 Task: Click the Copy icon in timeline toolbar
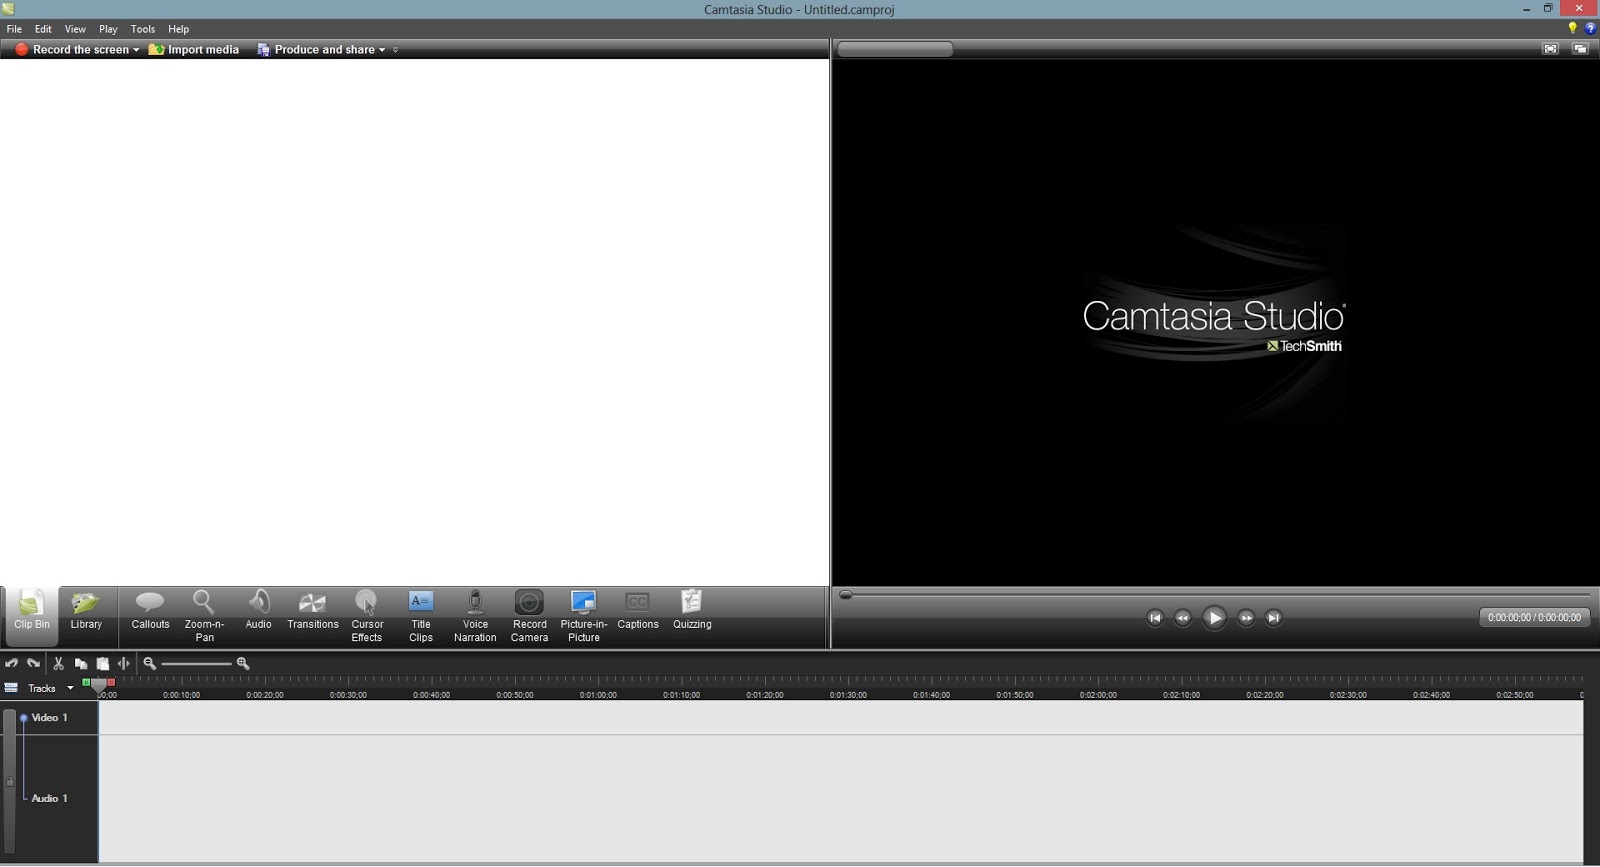(x=81, y=663)
